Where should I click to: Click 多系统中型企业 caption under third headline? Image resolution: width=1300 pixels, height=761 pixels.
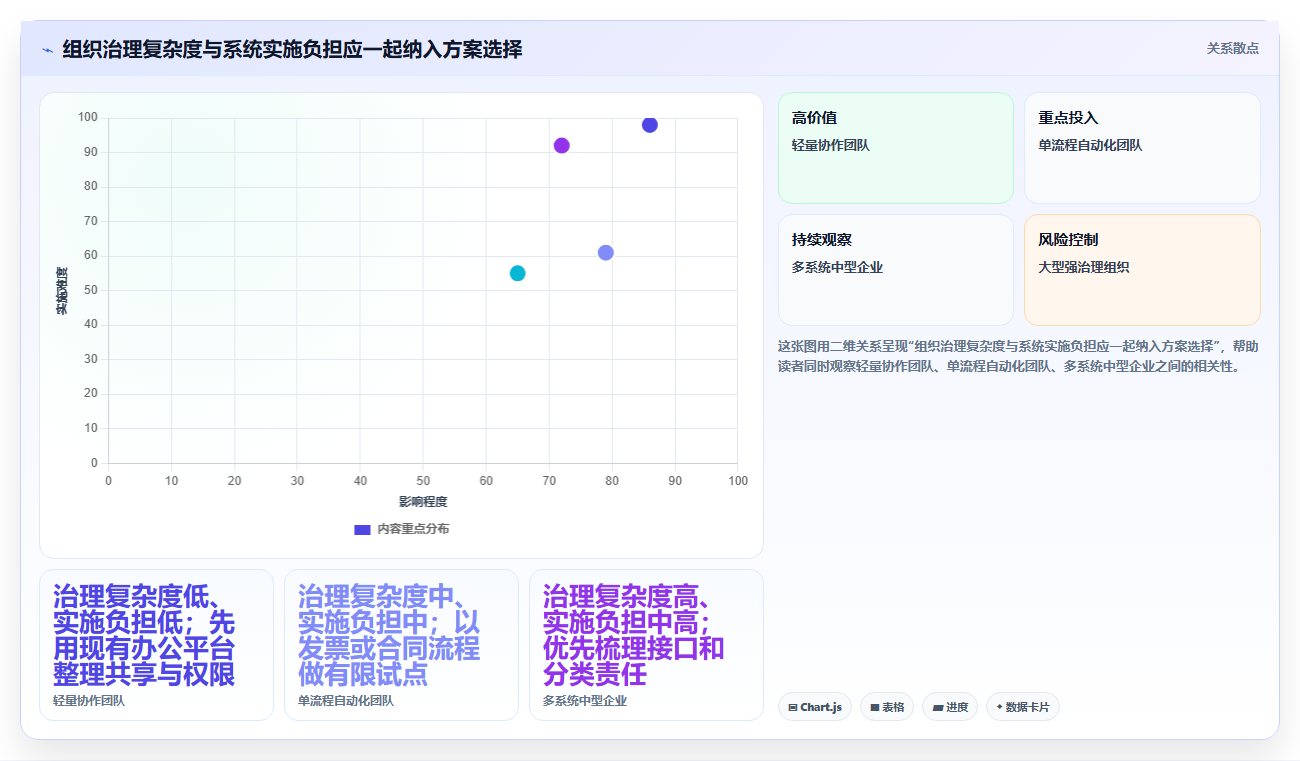pyautogui.click(x=585, y=701)
